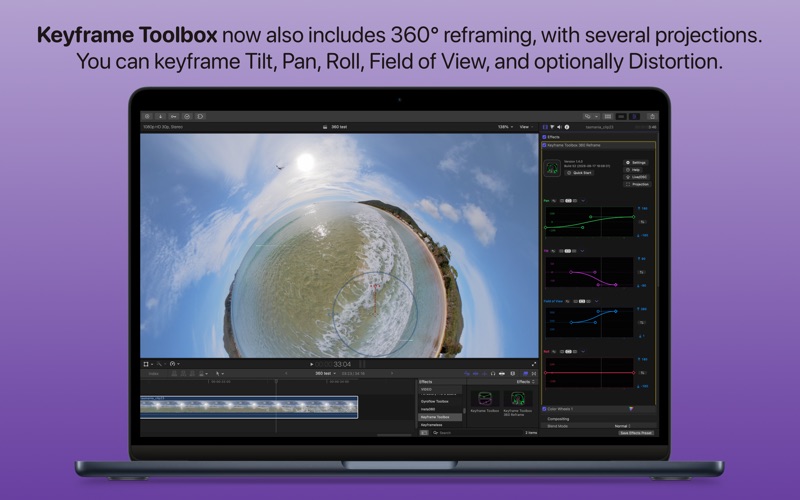Viewport: 800px width, 500px height.
Task: Select Insta360 in effects category list
Action: click(x=428, y=409)
